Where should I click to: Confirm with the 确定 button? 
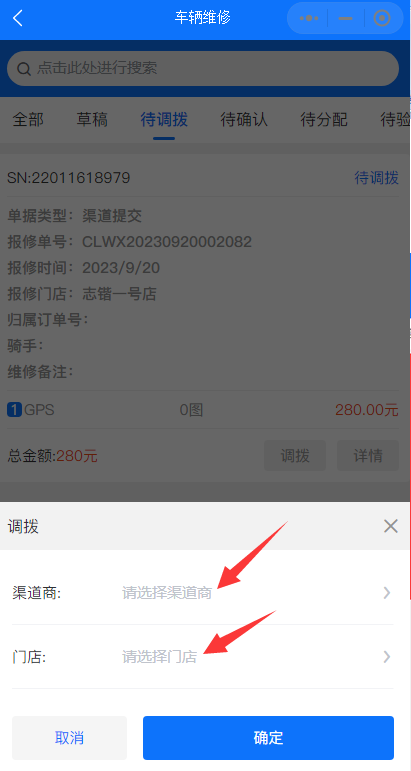pyautogui.click(x=268, y=738)
